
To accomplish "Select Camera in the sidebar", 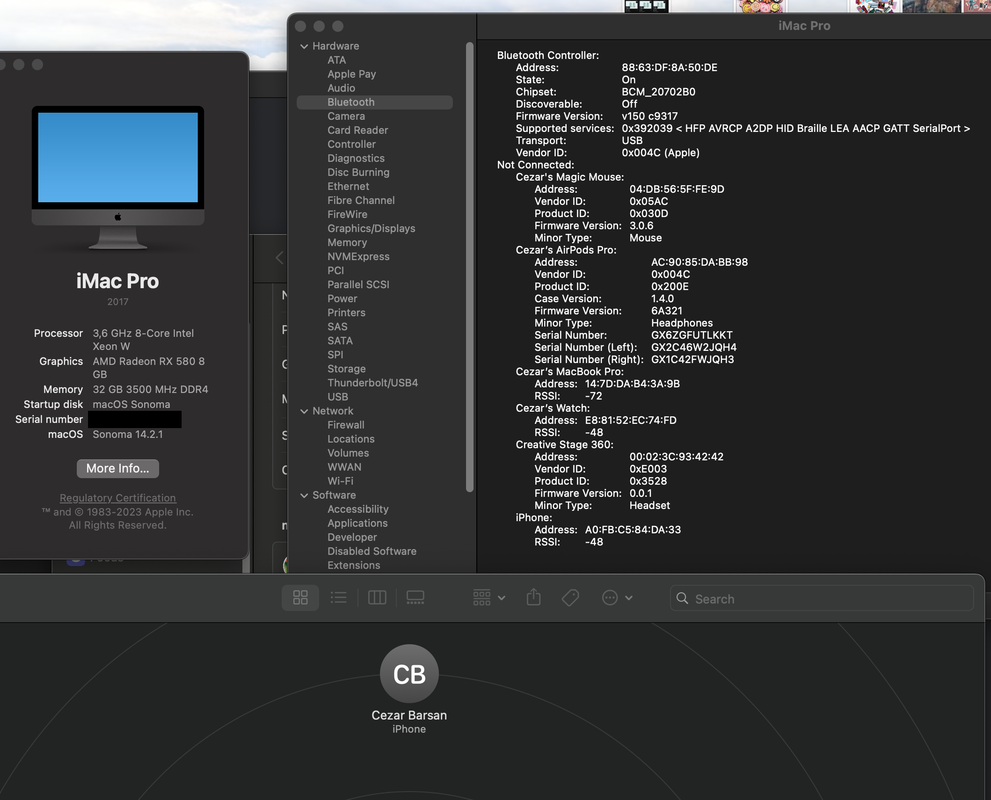I will pyautogui.click(x=346, y=116).
